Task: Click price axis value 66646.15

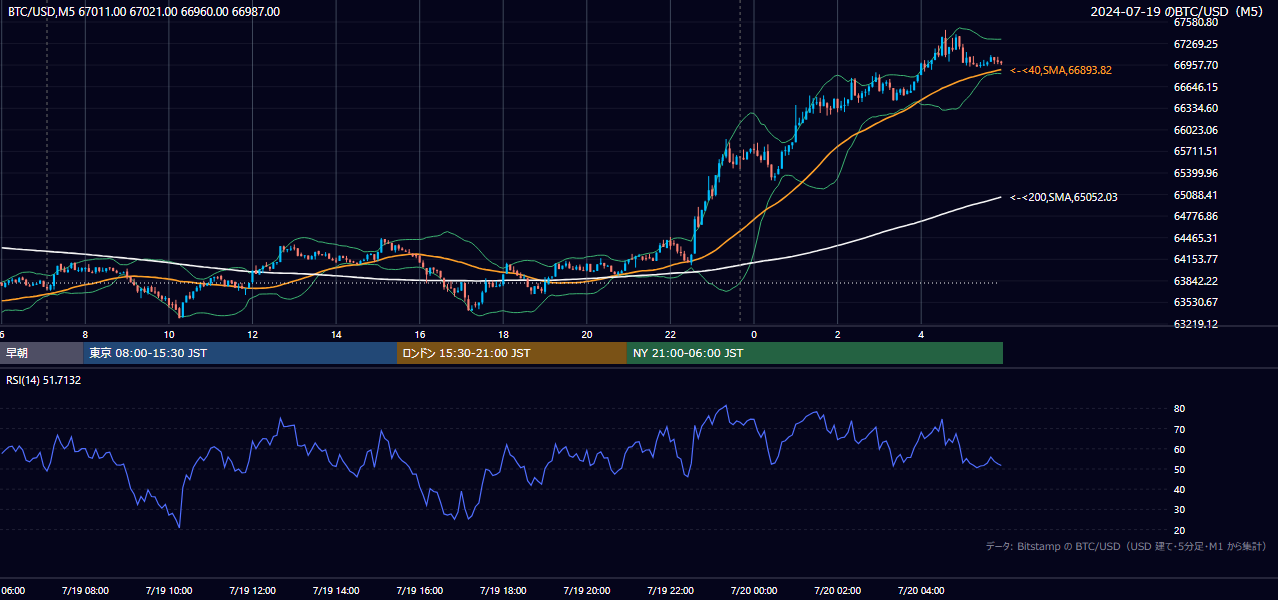Action: [x=1196, y=87]
